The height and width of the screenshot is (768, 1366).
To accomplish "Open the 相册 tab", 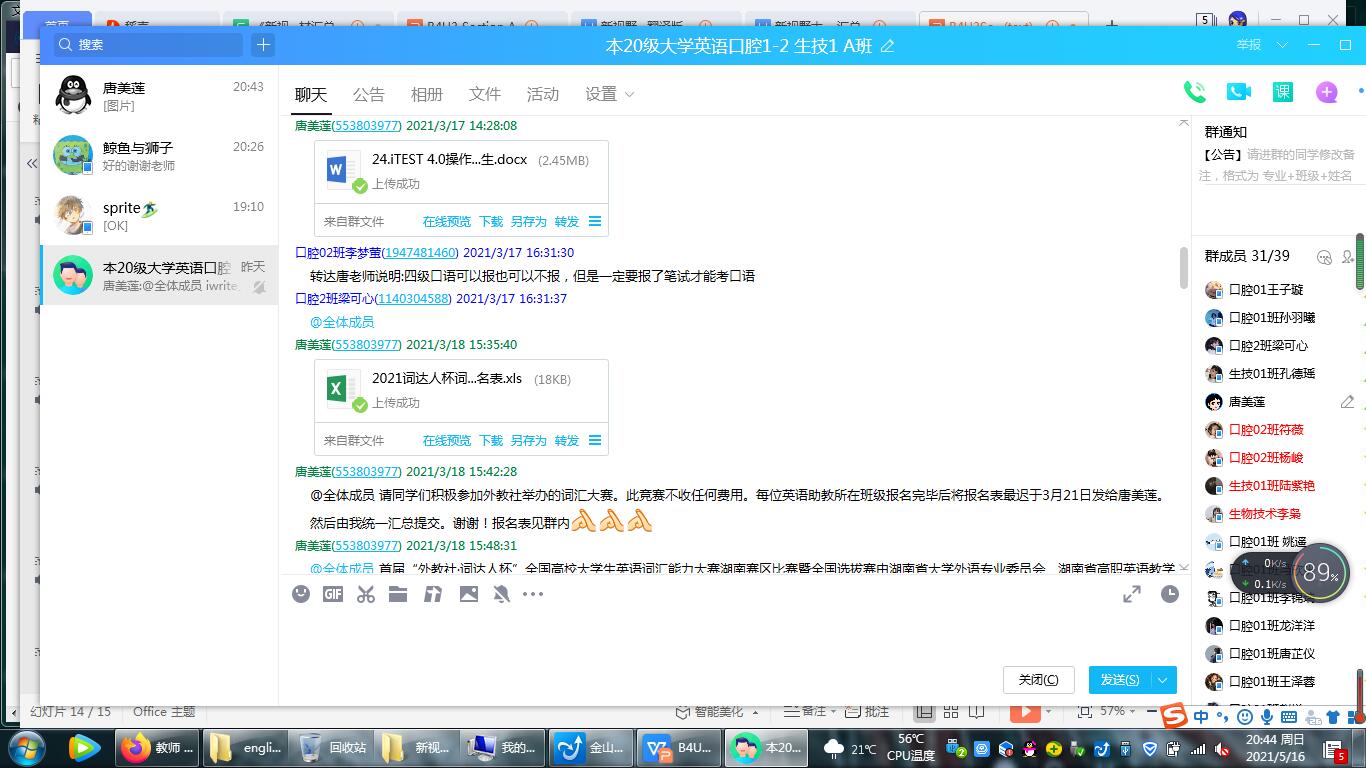I will (x=427, y=94).
